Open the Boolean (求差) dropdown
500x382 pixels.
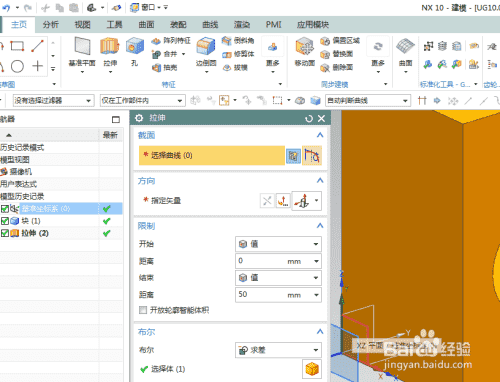coord(278,350)
